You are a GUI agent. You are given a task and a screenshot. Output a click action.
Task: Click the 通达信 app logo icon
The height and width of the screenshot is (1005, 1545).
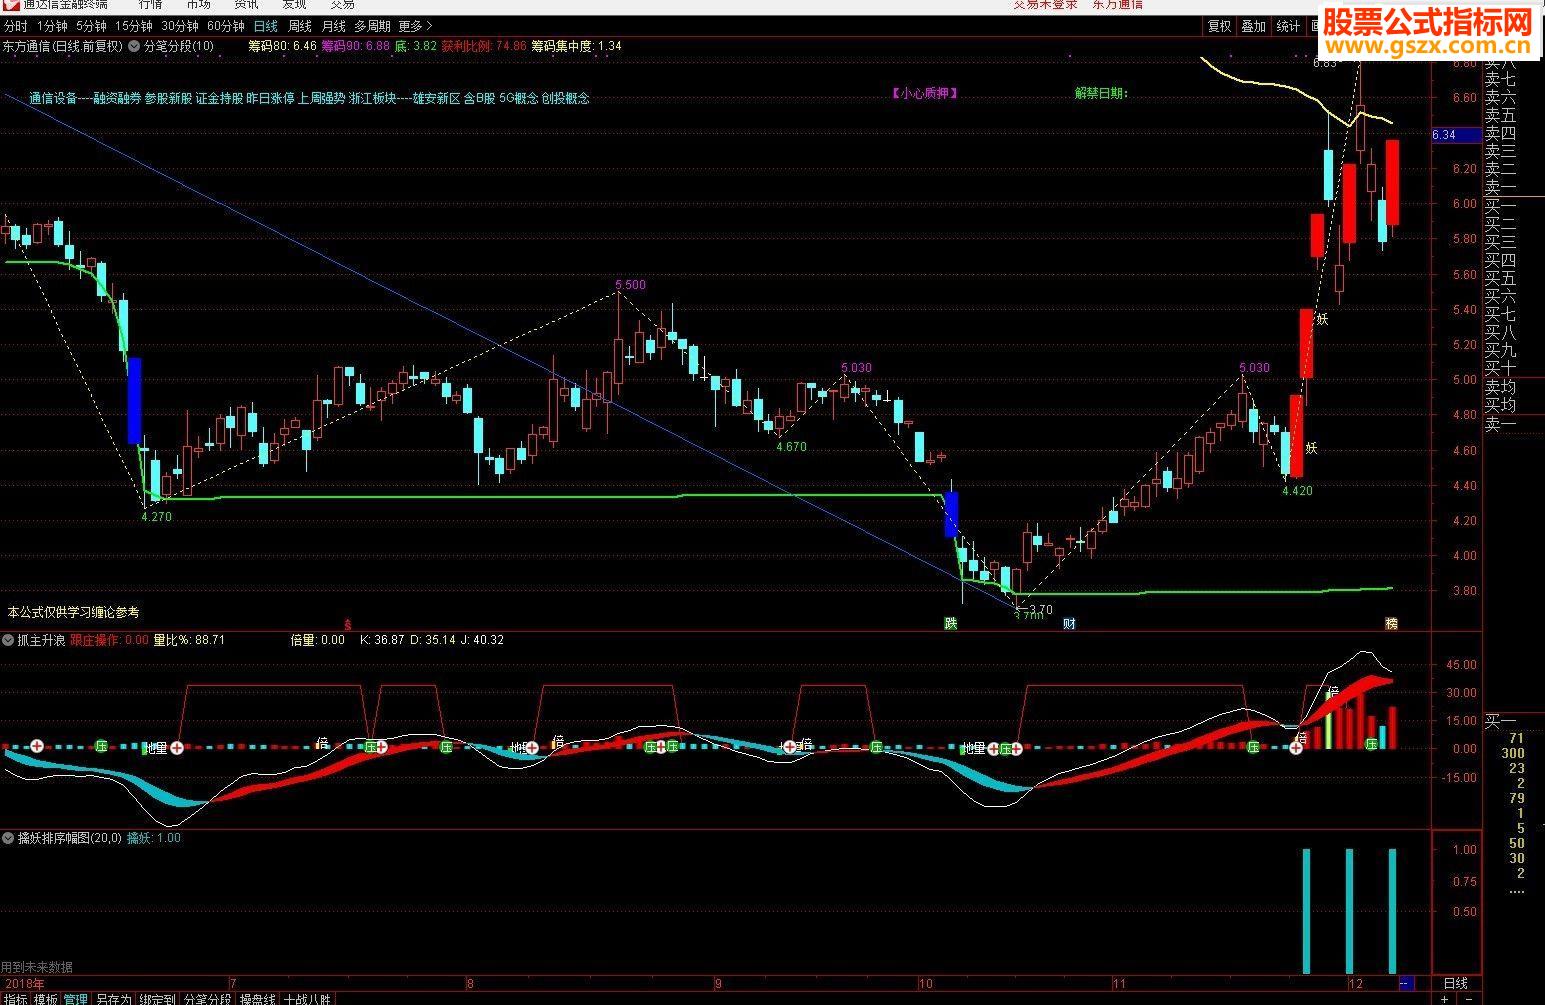12,4
